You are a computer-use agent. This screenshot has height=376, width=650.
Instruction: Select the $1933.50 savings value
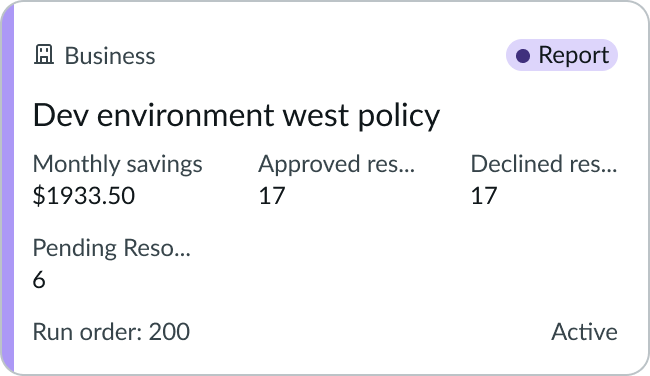84,196
